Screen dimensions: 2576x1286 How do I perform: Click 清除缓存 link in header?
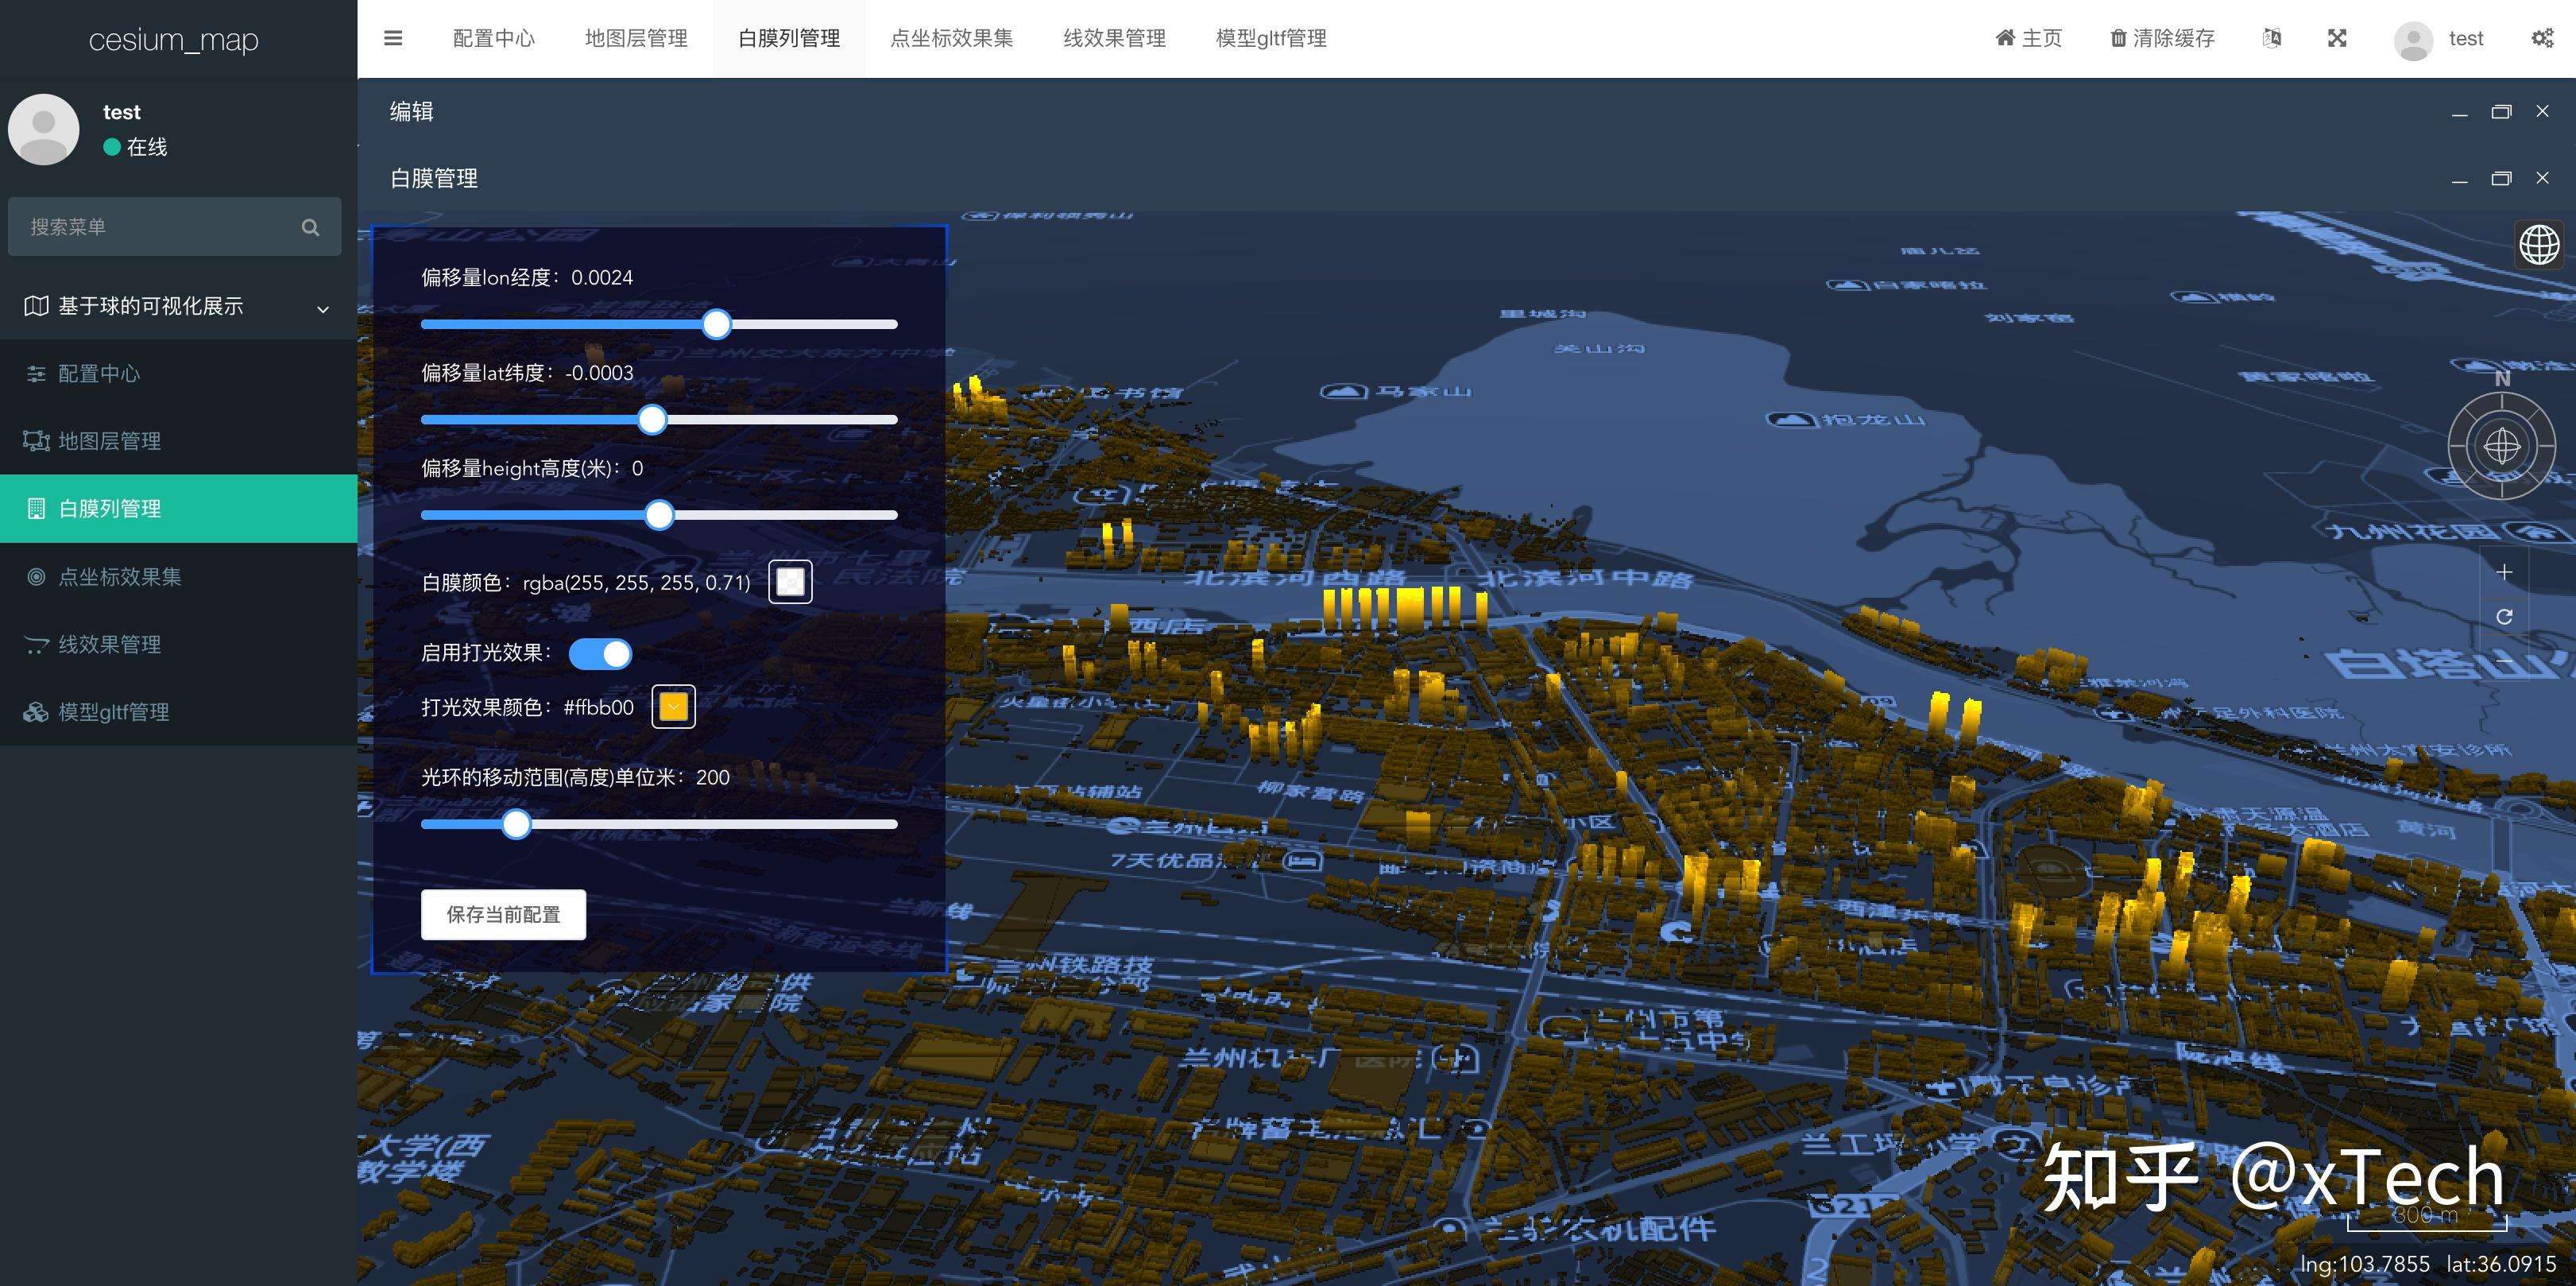click(2162, 38)
